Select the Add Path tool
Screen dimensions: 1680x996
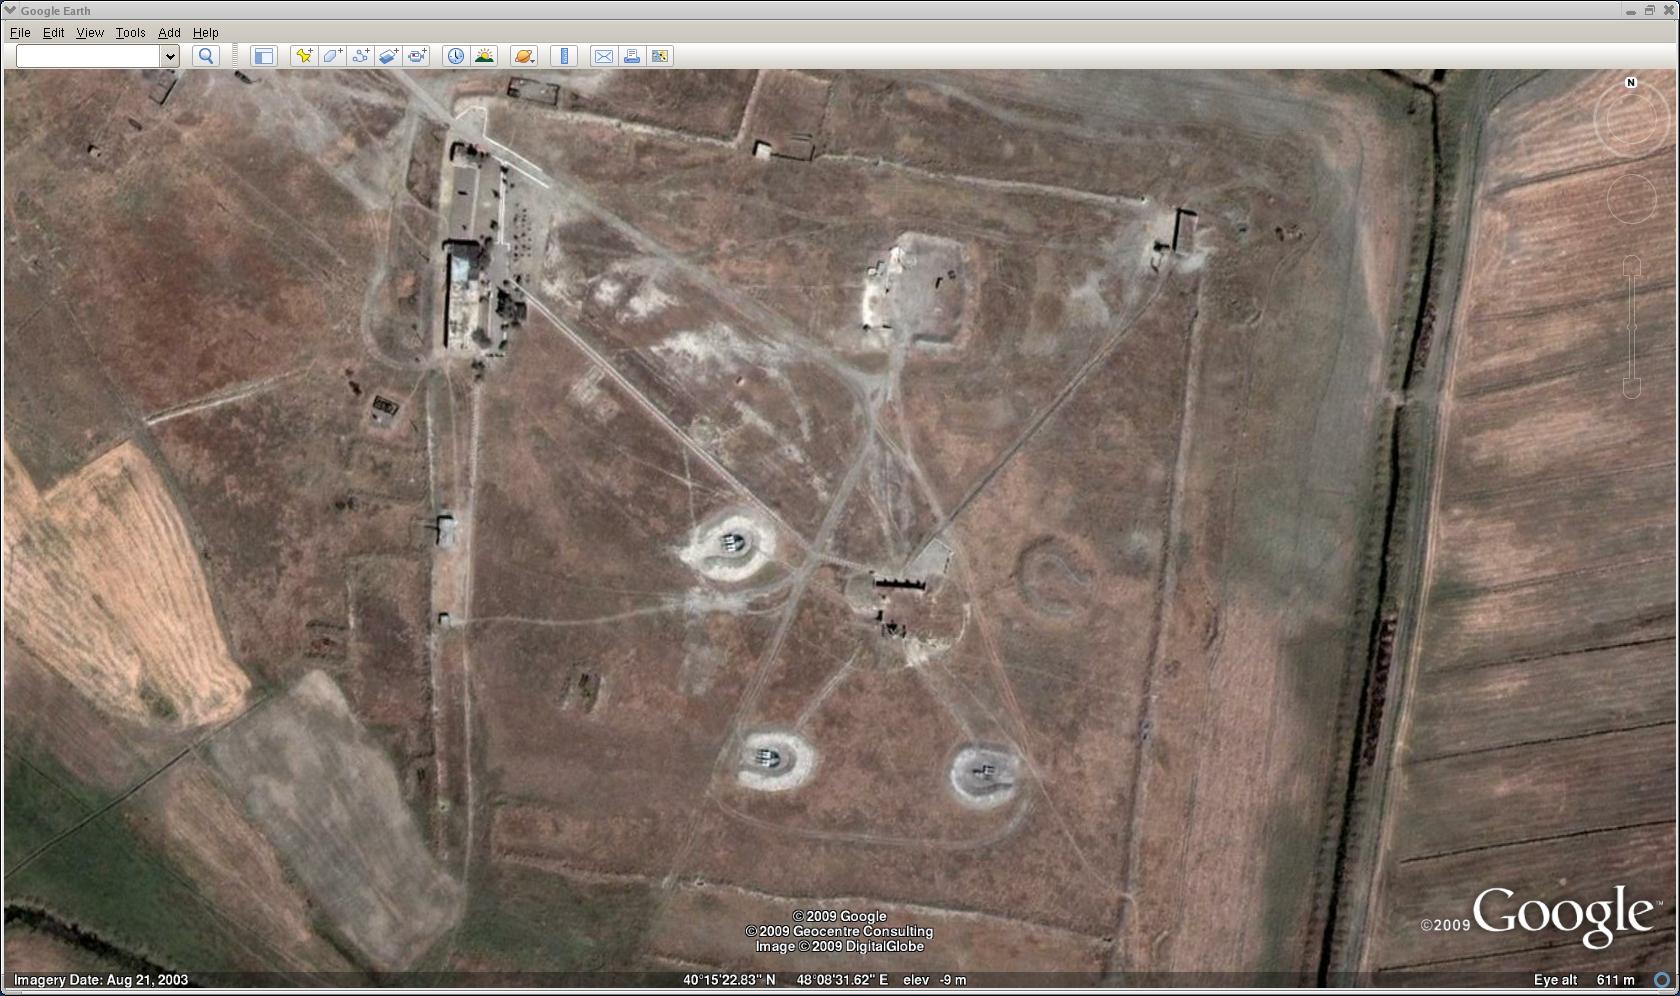click(360, 56)
